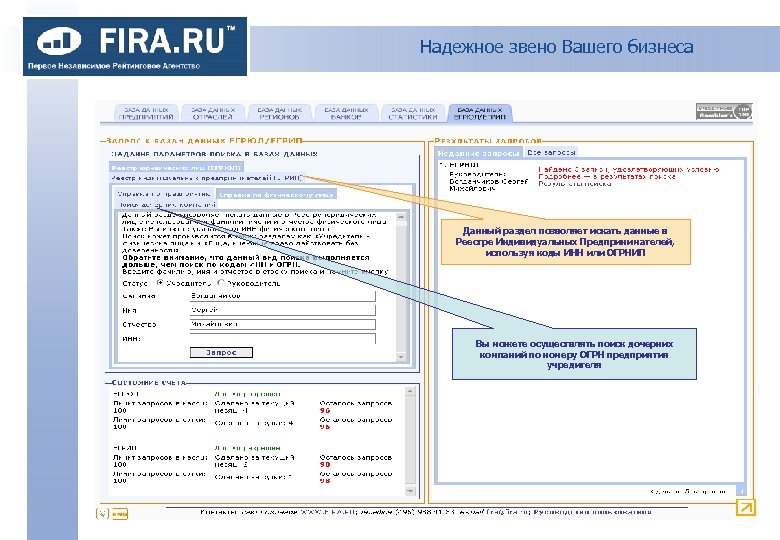Click the Отчество input field
780x540 pixels.
pos(283,324)
